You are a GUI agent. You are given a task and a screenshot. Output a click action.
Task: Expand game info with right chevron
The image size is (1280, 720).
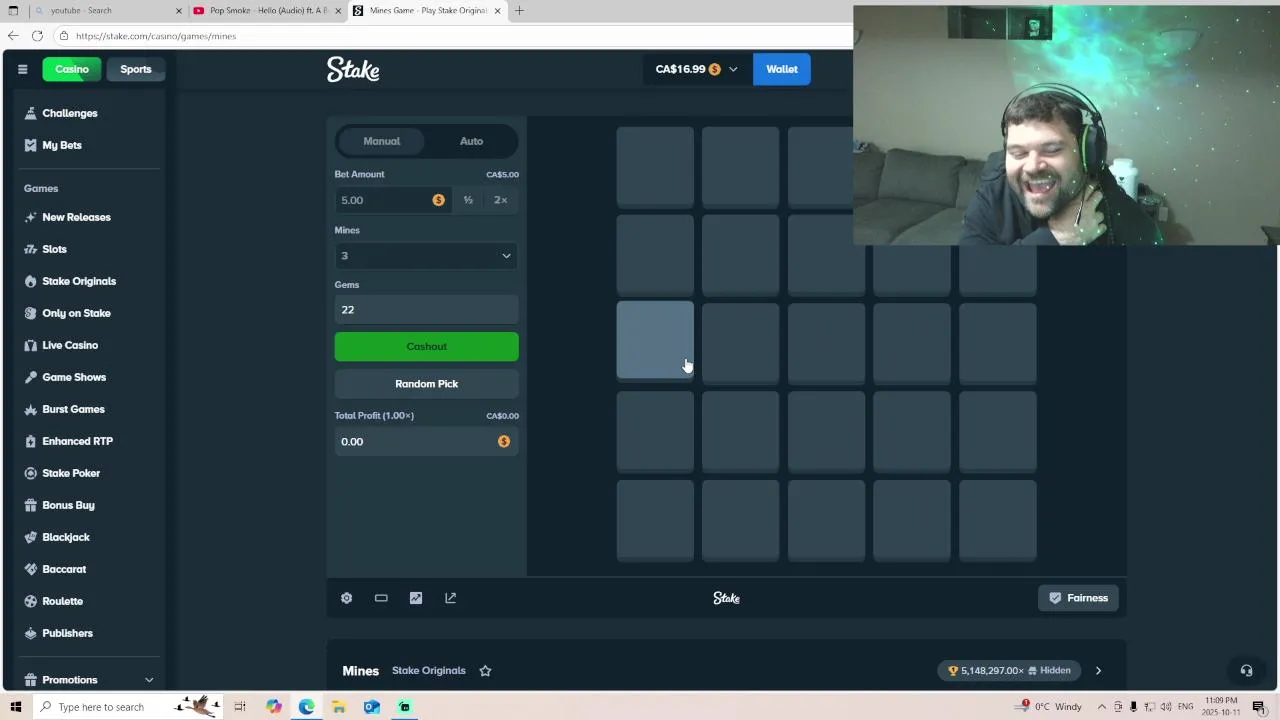pos(1098,671)
